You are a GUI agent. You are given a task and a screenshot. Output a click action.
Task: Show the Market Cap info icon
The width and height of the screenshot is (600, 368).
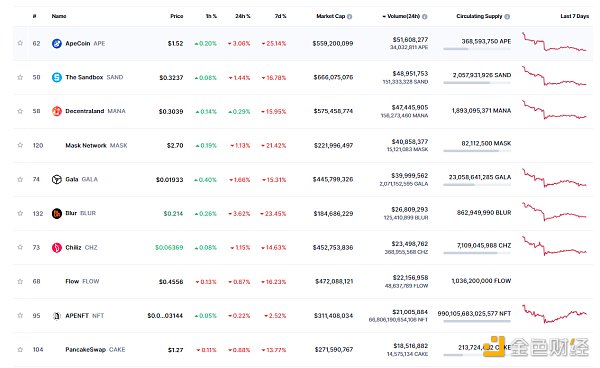349,16
